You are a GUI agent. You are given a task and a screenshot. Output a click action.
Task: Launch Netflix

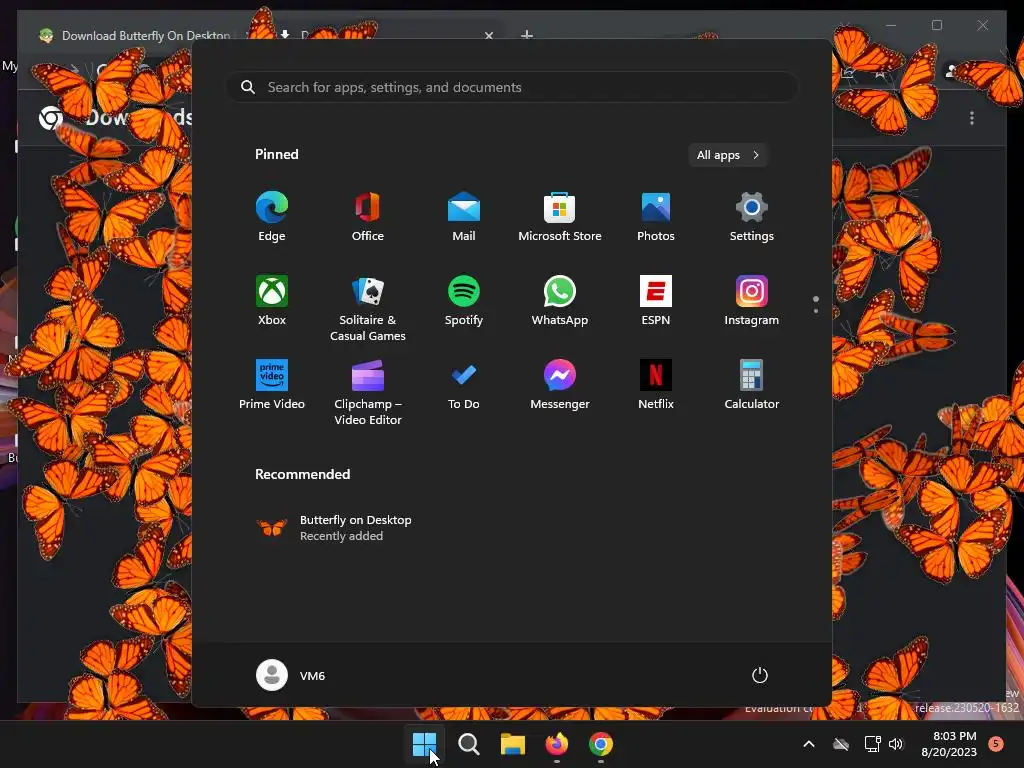click(656, 385)
